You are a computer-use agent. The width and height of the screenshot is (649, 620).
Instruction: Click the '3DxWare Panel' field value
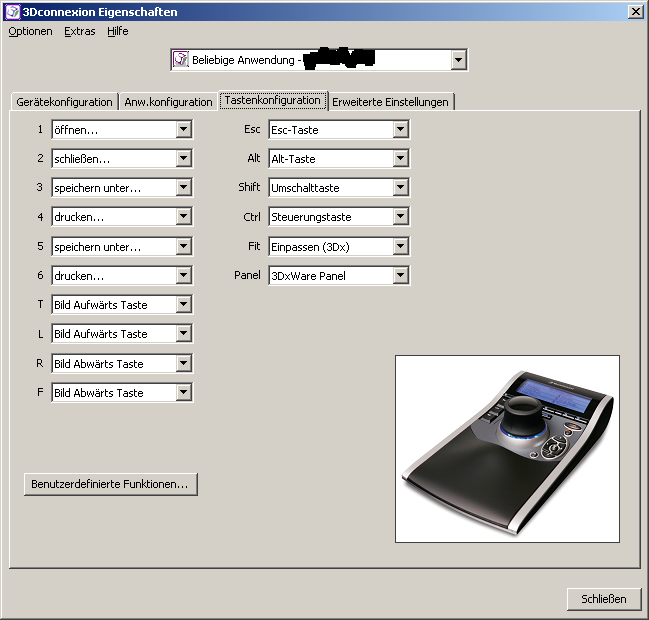point(308,276)
